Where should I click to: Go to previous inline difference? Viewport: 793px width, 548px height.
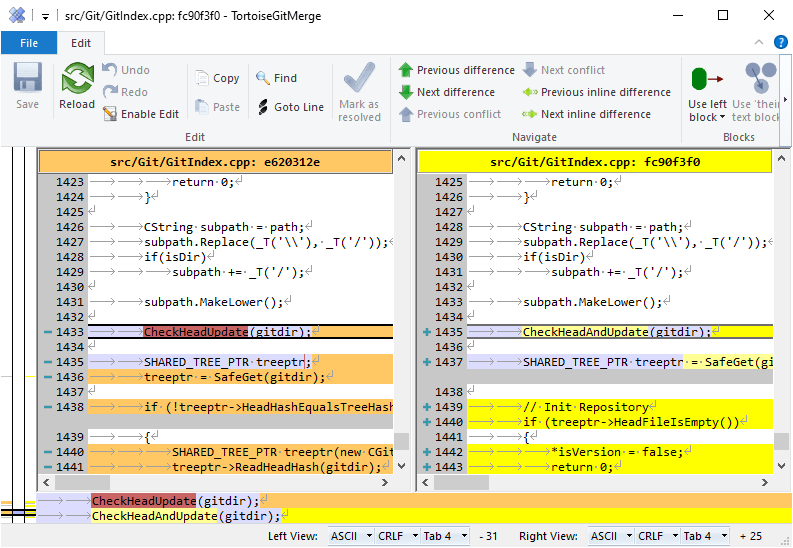[595, 92]
